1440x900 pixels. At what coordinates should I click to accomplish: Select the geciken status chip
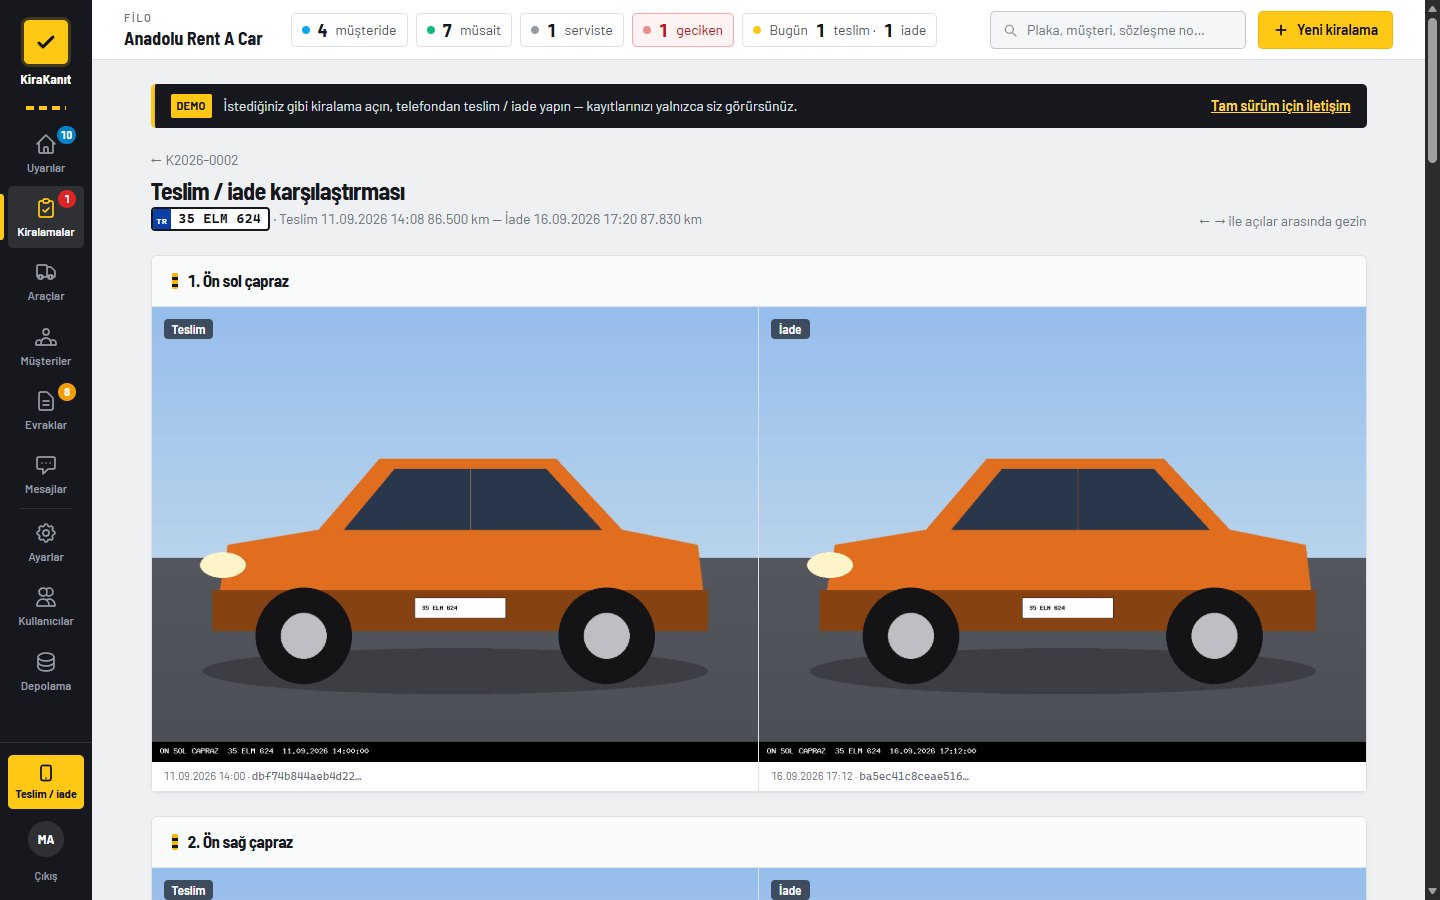coord(683,30)
